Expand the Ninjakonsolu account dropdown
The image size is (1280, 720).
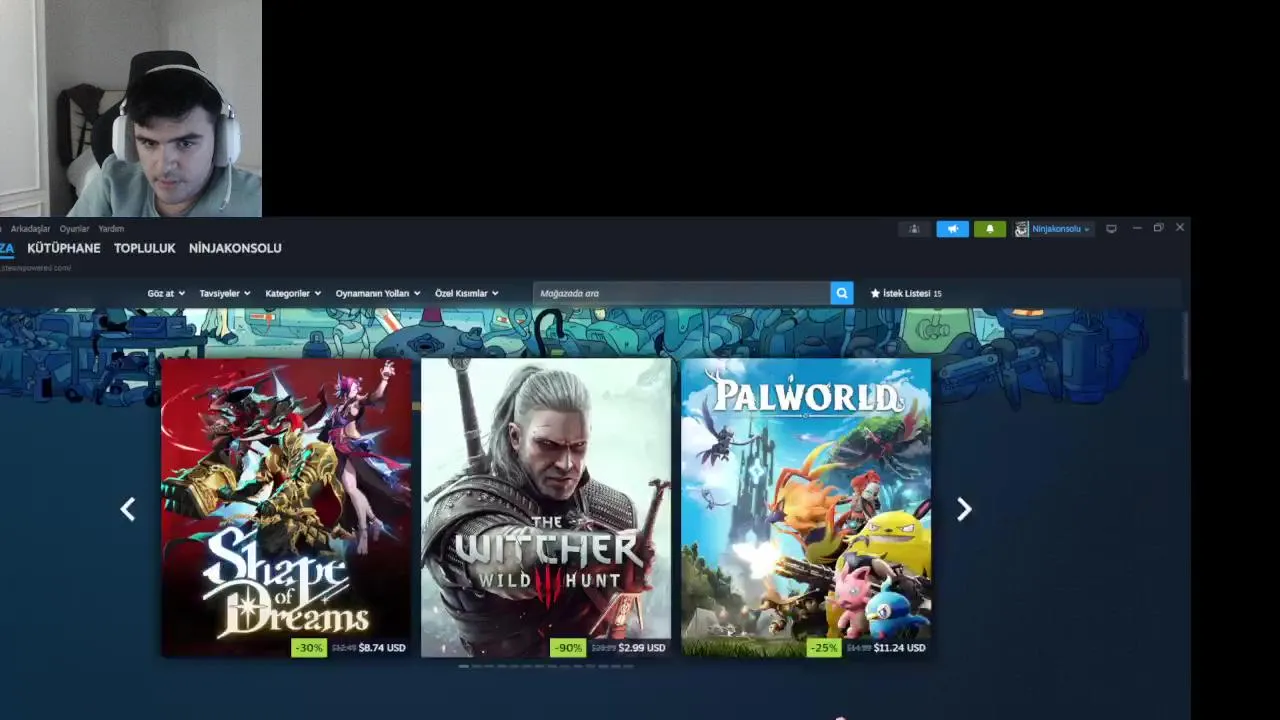(1061, 229)
